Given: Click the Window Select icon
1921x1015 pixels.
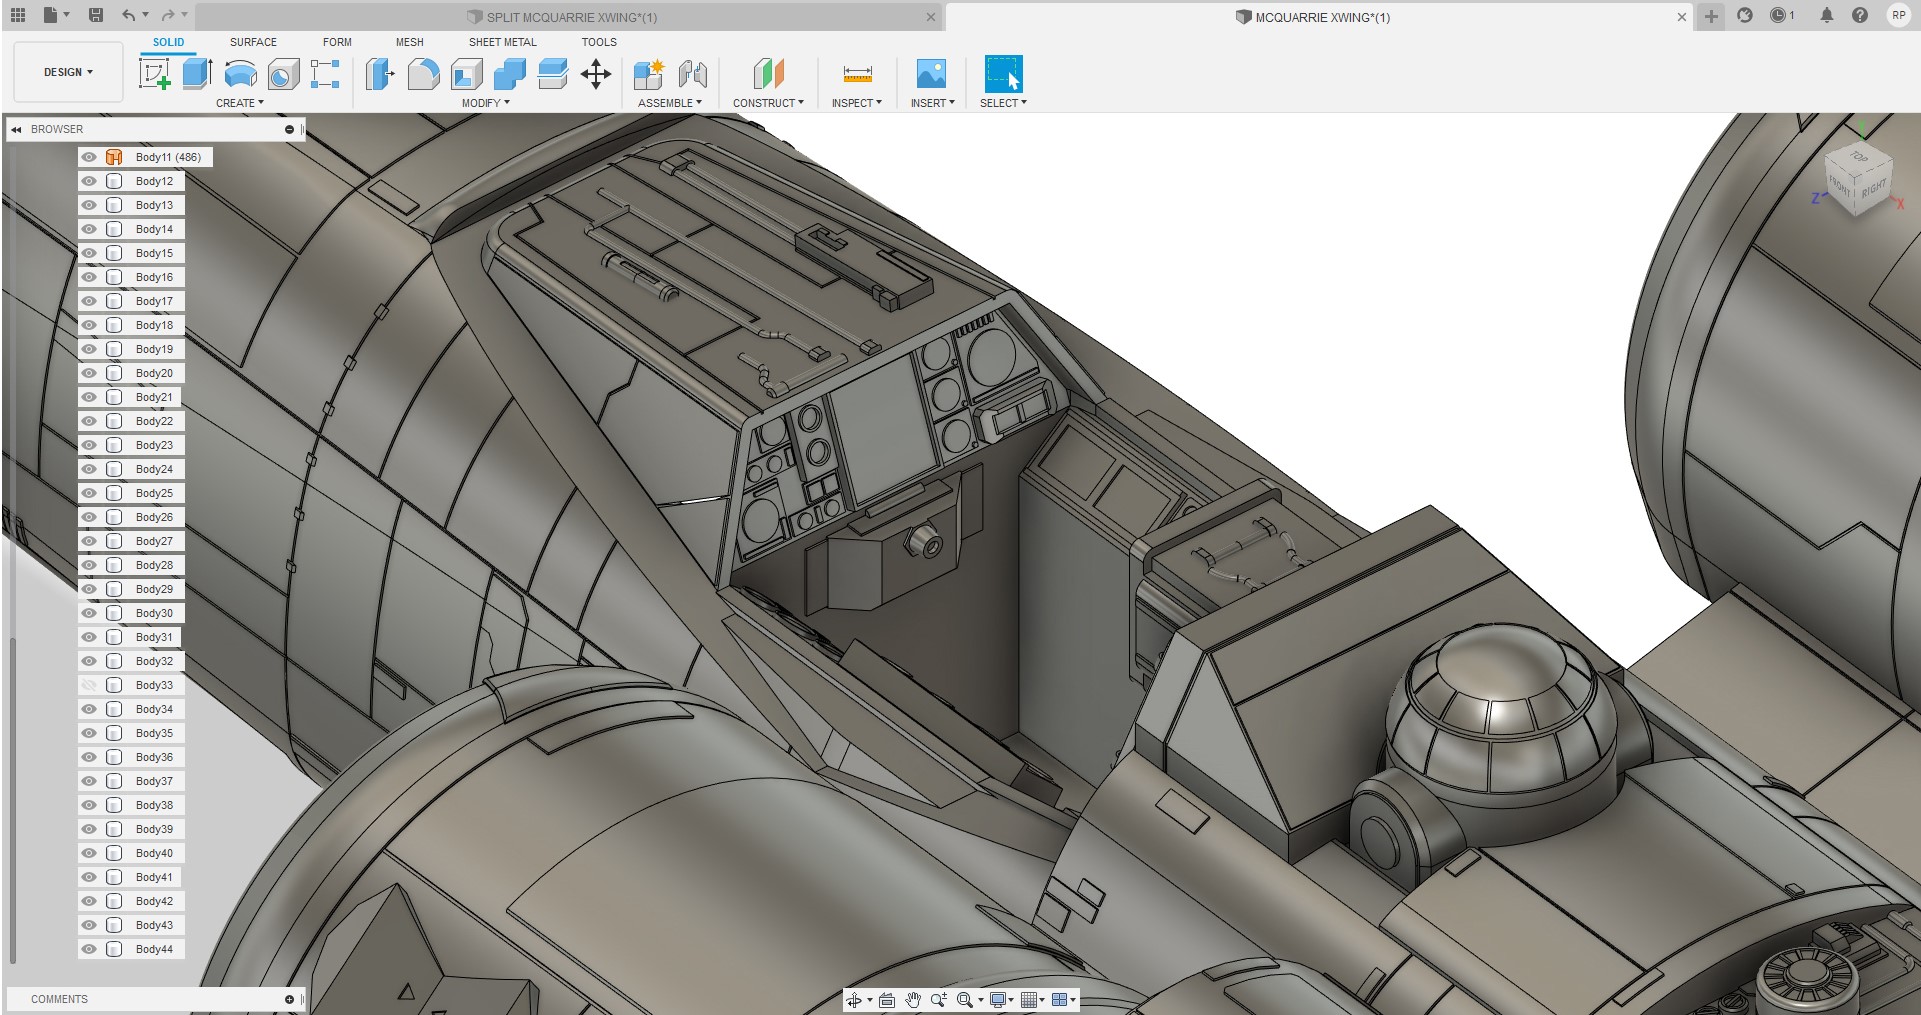Looking at the screenshot, I should click(1003, 74).
